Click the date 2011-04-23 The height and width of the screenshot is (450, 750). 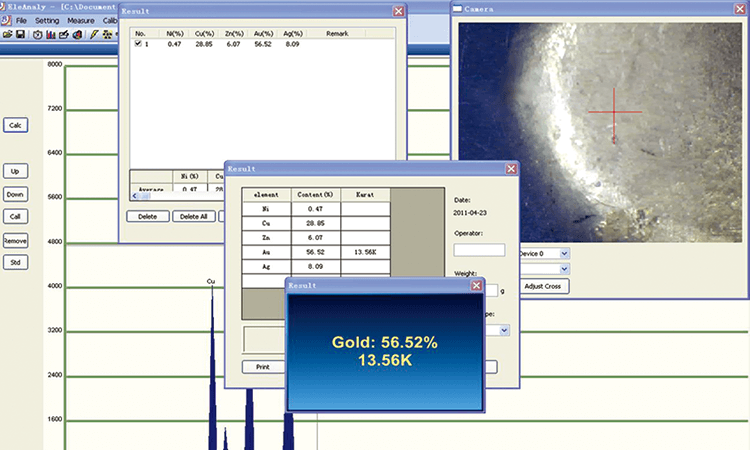[x=470, y=213]
